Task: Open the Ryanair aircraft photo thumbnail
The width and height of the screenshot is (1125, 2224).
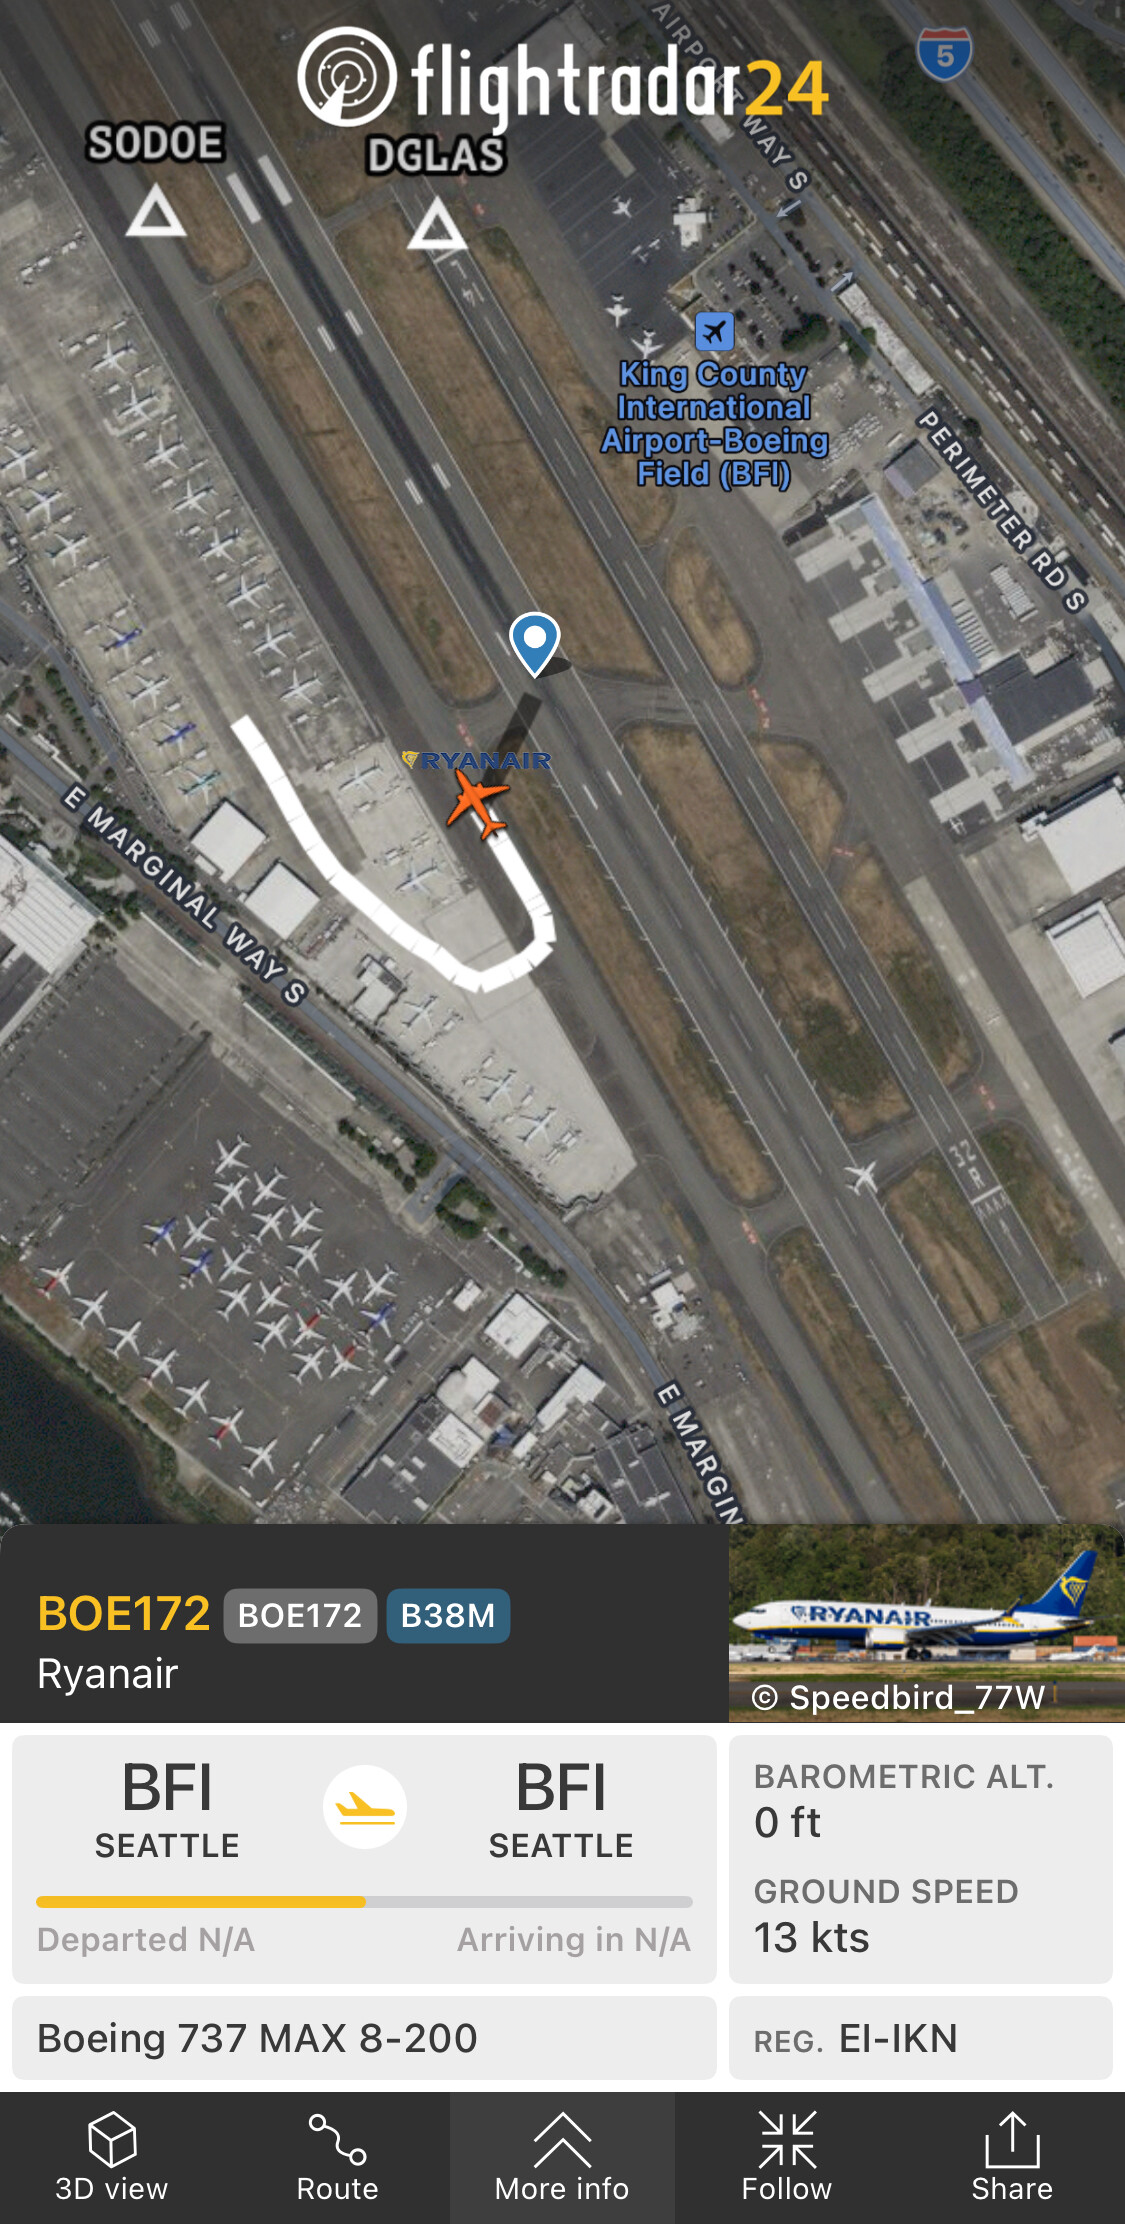Action: (x=927, y=1623)
